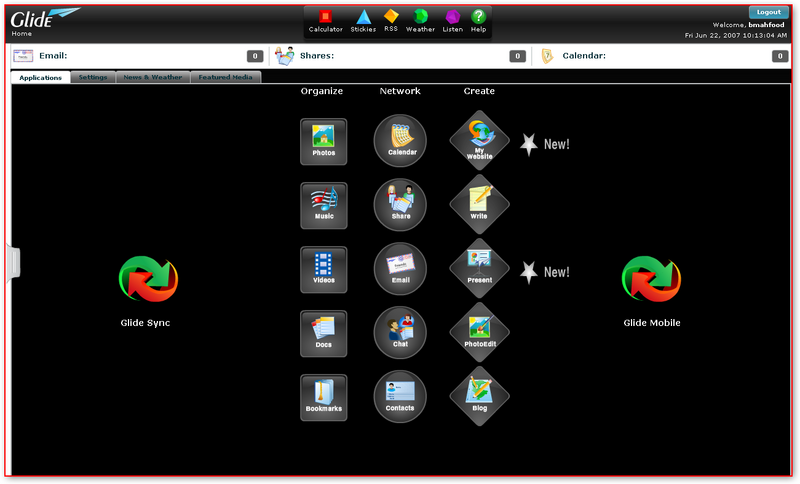Open the Listen player icon

(453, 21)
